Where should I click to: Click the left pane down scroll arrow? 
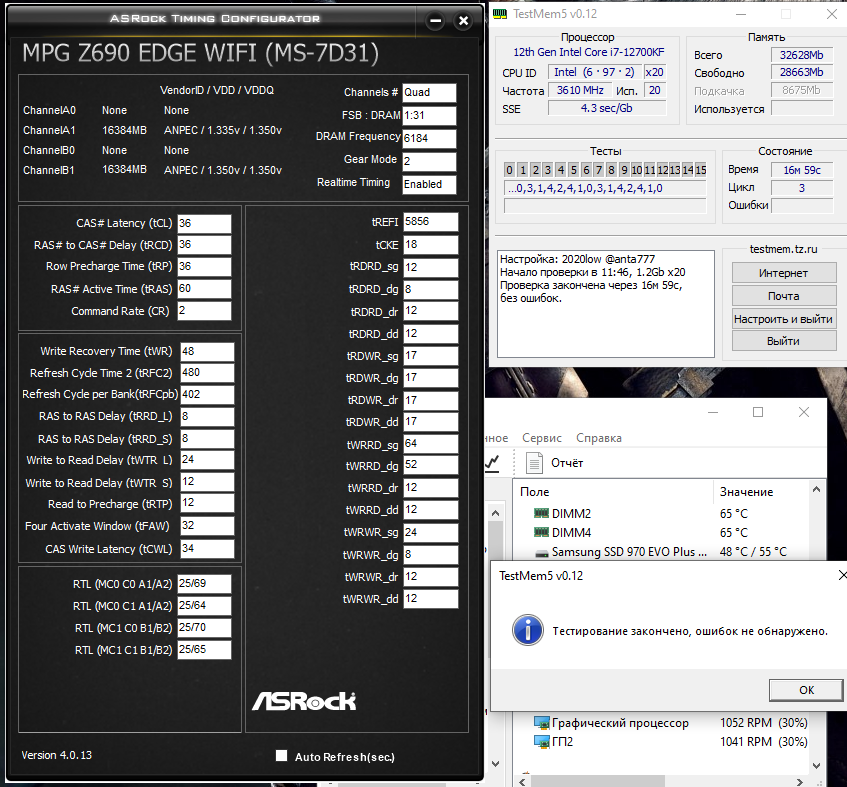point(495,763)
